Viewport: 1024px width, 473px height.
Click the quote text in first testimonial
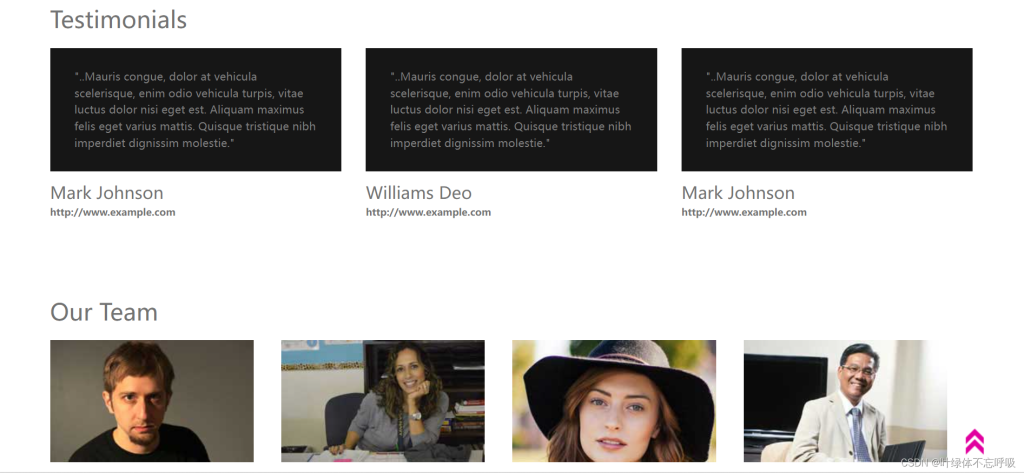pyautogui.click(x=195, y=110)
